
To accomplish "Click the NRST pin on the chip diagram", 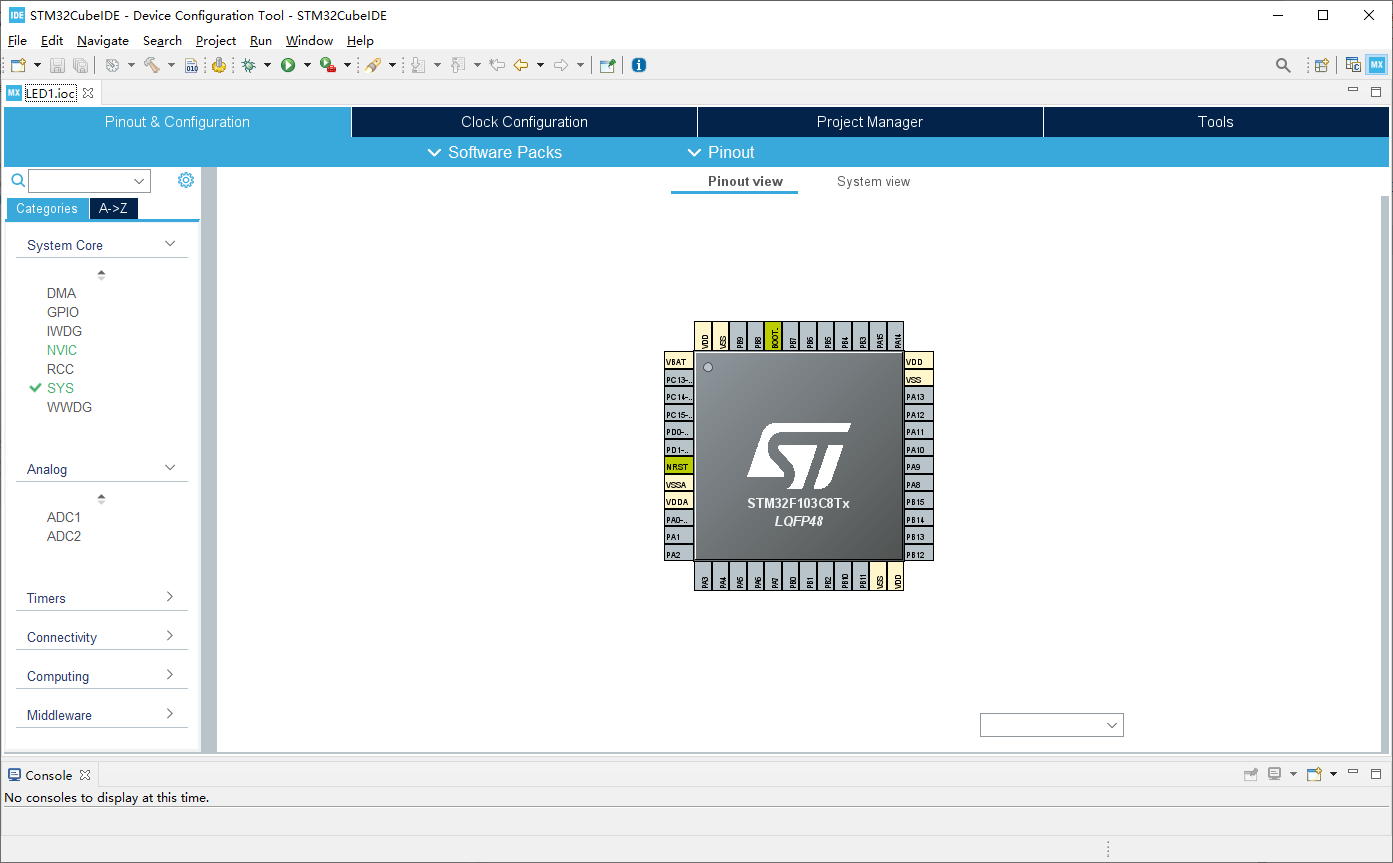I will 678,466.
